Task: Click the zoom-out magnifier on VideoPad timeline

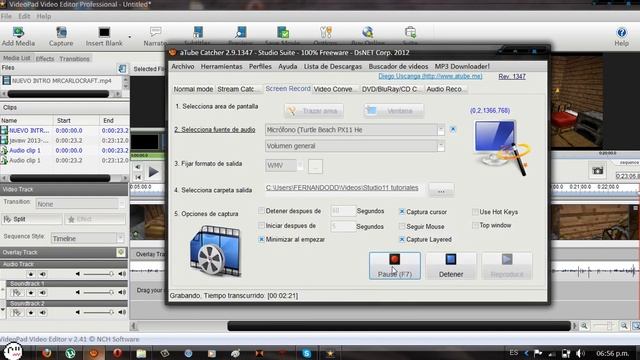Action: (584, 326)
